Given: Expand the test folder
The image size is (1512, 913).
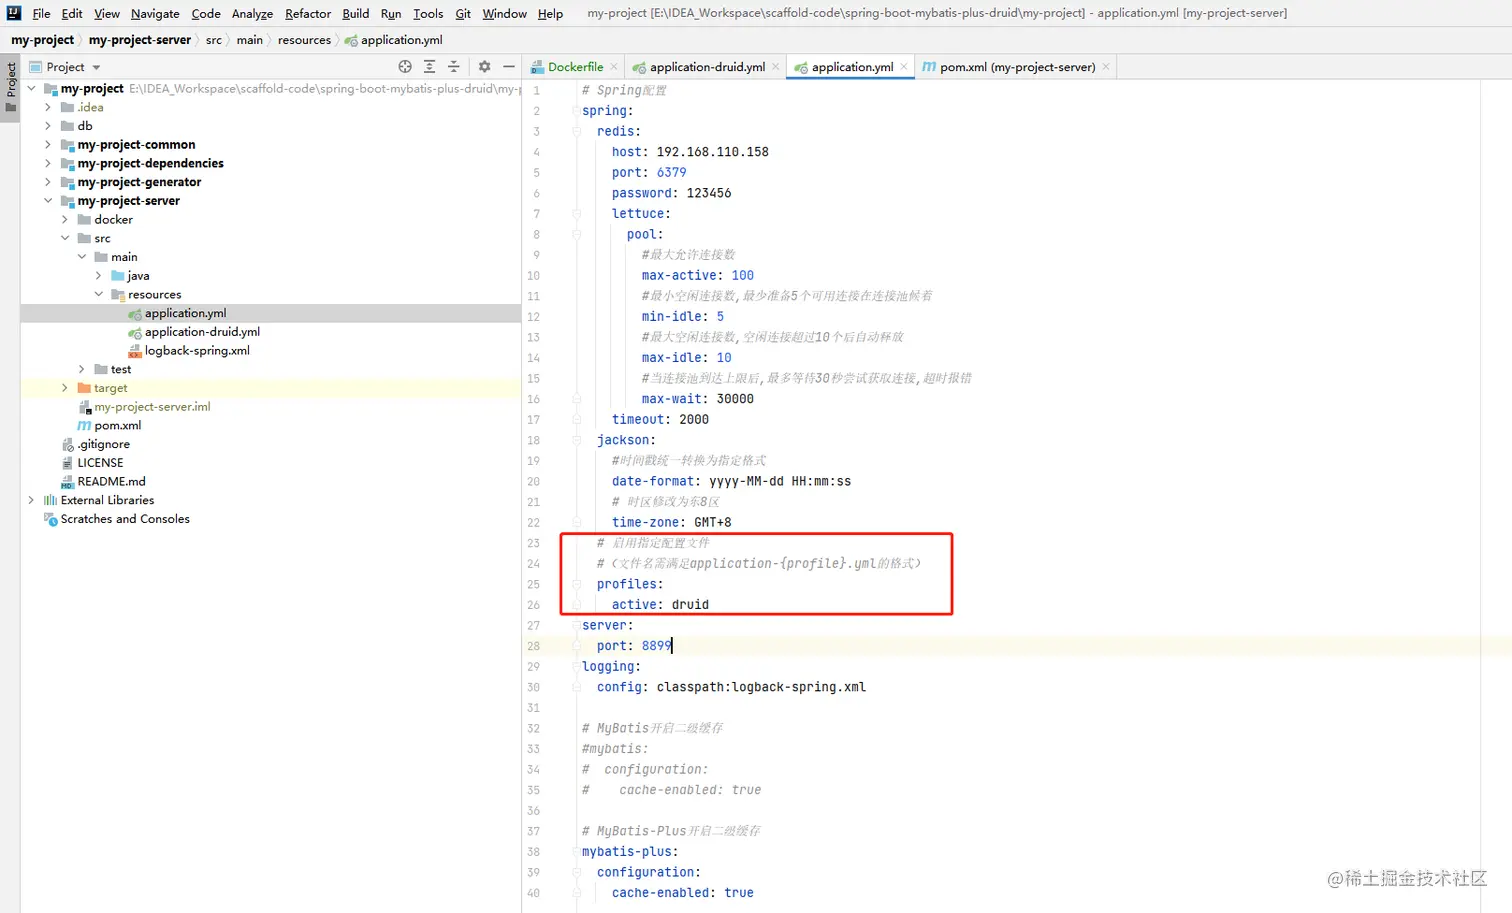Looking at the screenshot, I should 82,369.
